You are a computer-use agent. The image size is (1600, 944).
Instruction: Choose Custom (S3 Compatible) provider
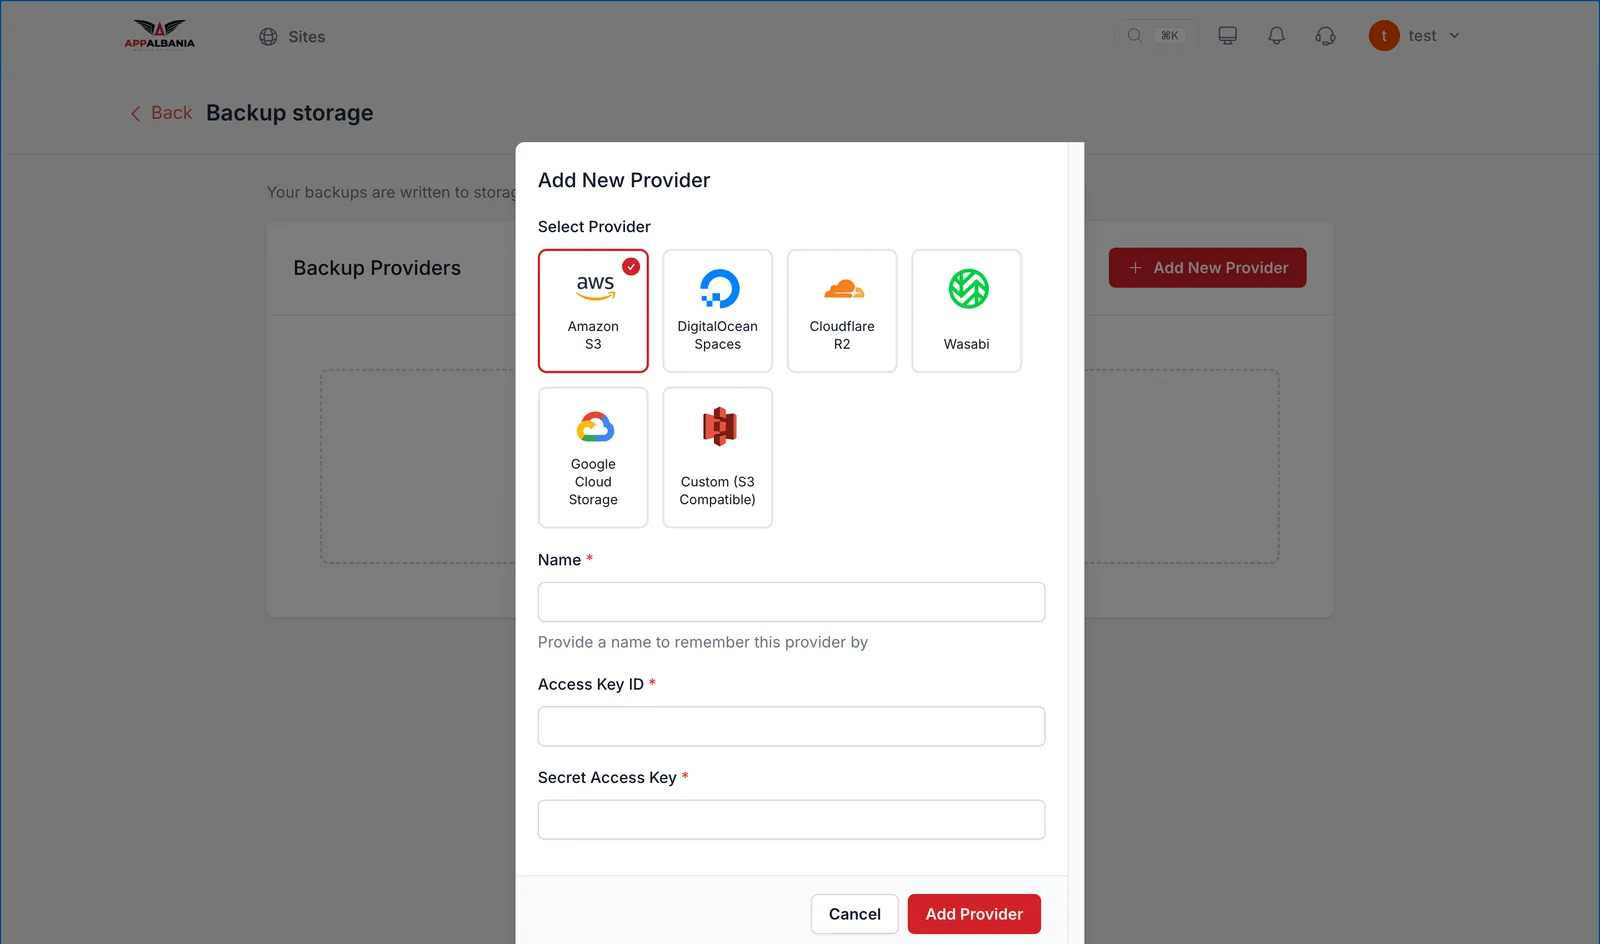coord(717,457)
